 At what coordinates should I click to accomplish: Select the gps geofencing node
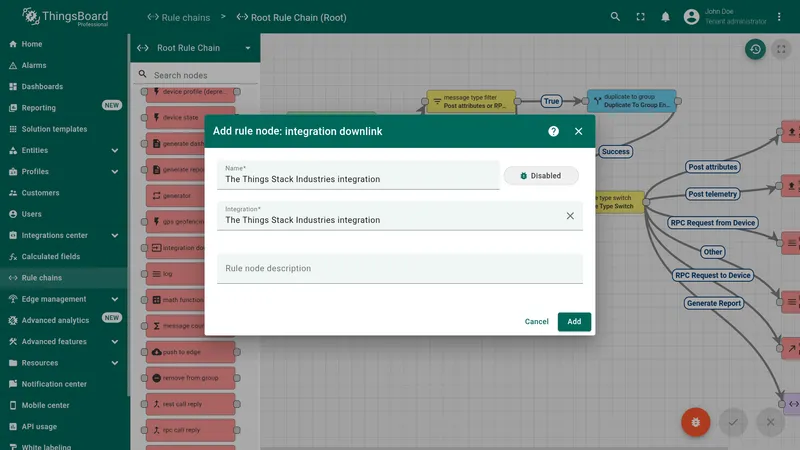tap(176, 221)
